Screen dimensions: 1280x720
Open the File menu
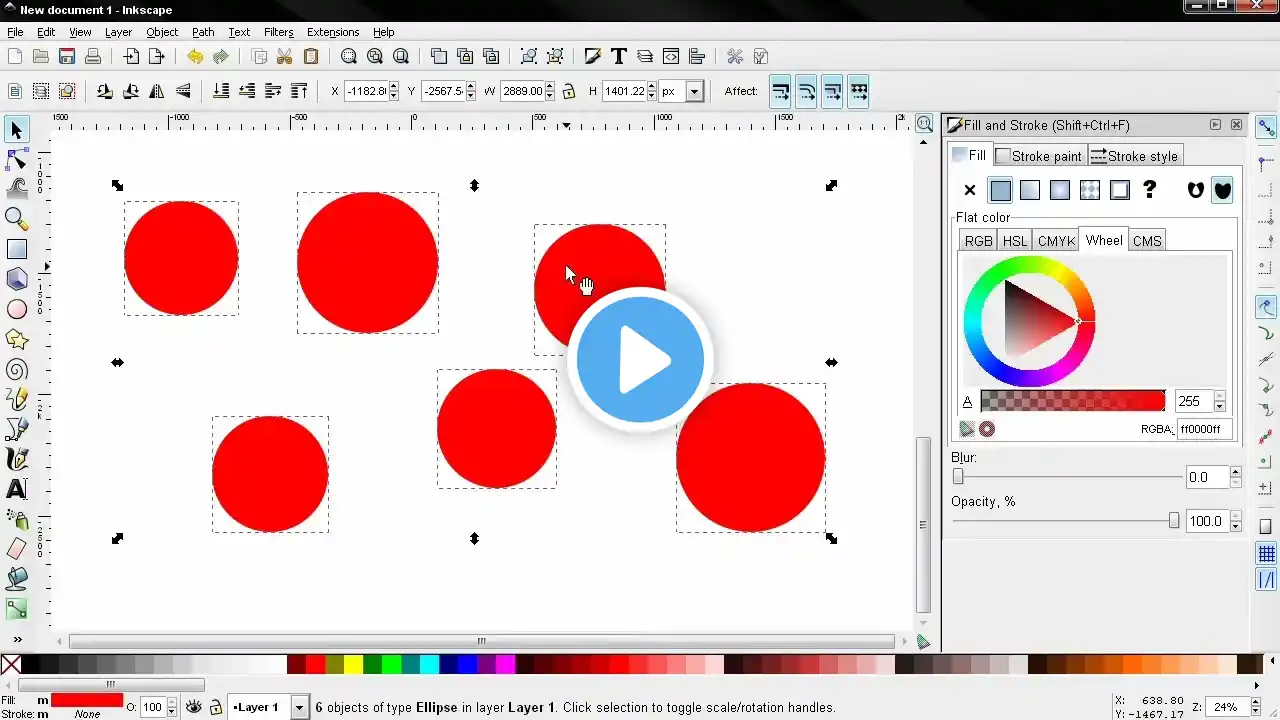pos(15,32)
